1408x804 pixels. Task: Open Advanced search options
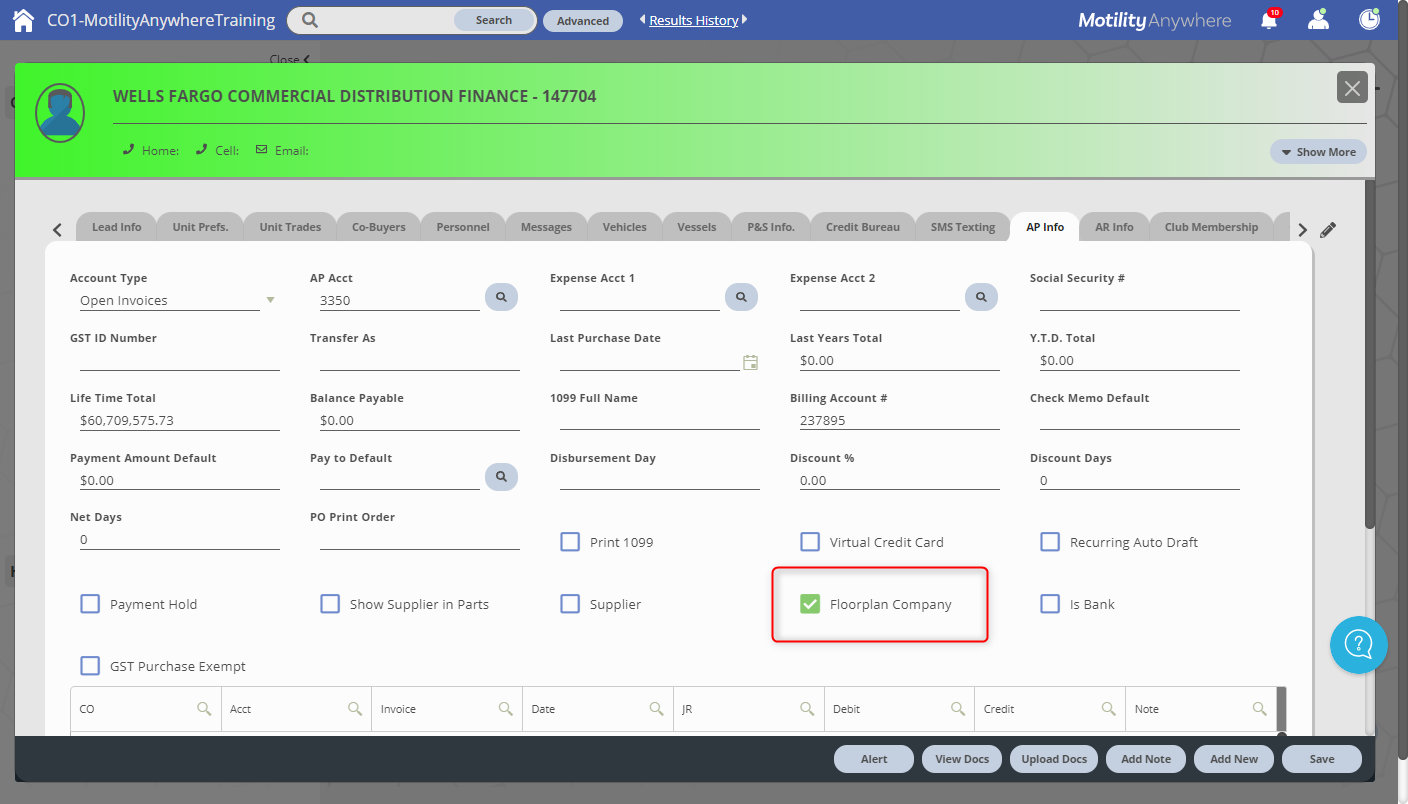pos(583,21)
